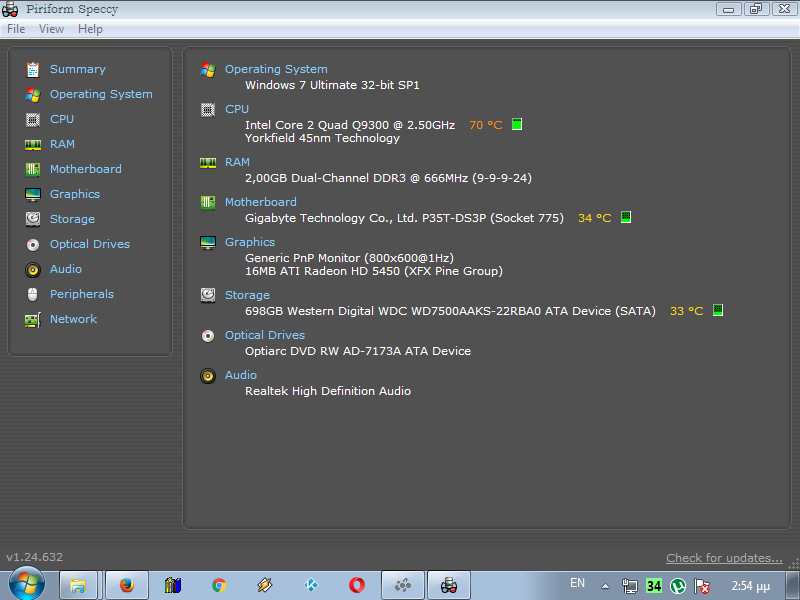Click the ATI Radeon HD 5450 text

pos(373,271)
